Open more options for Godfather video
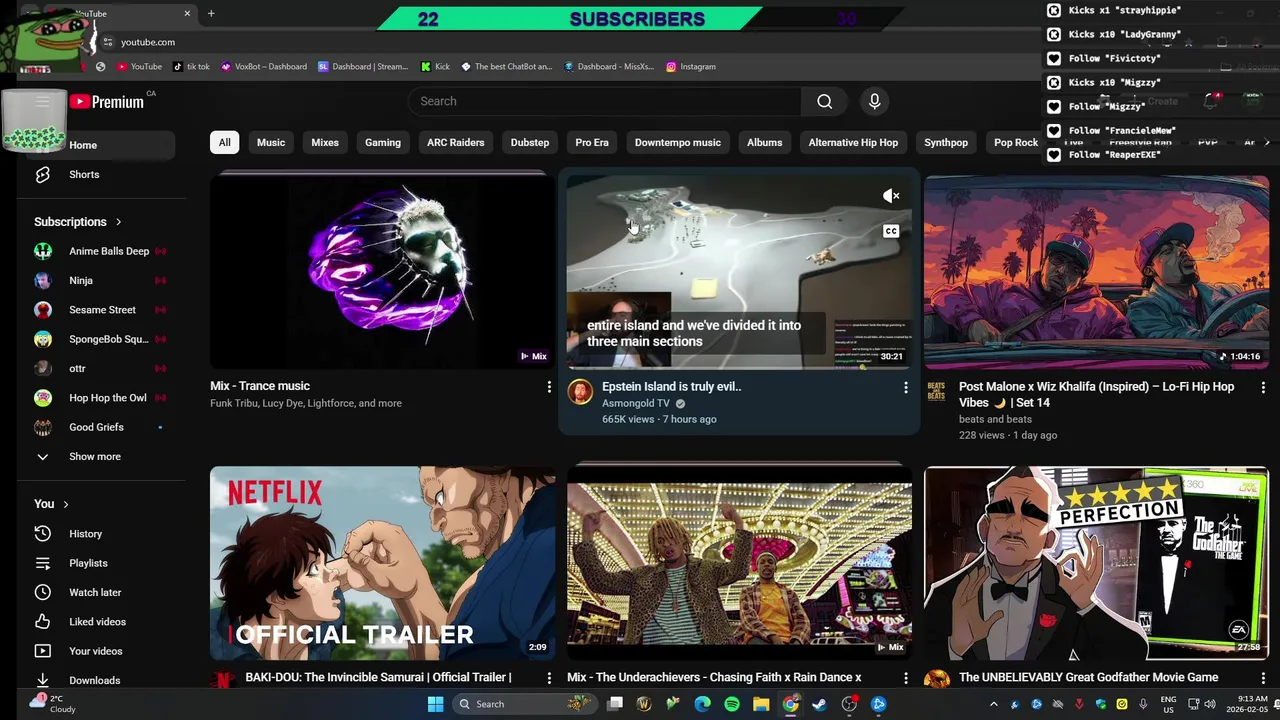 [x=1262, y=678]
